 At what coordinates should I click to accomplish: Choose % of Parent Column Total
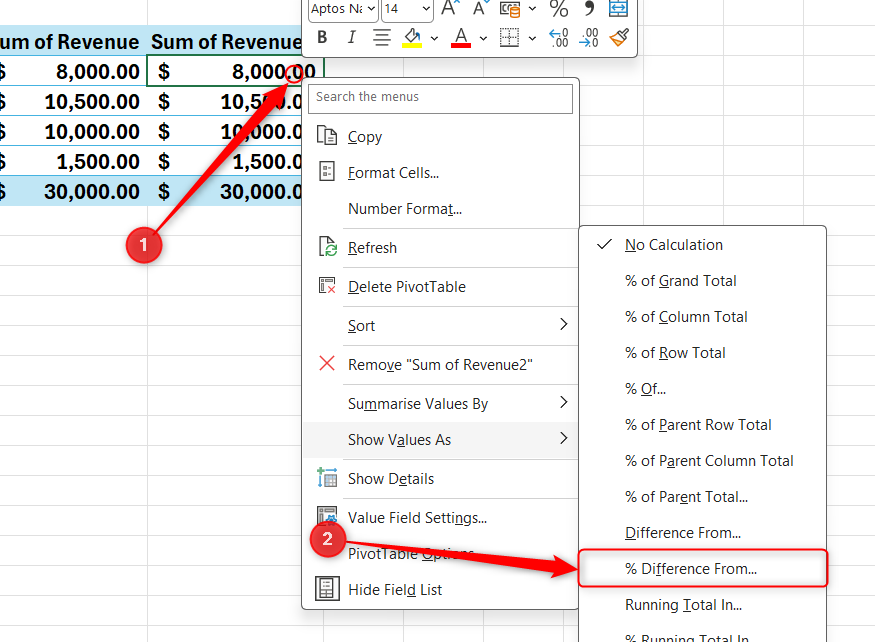[x=703, y=461]
